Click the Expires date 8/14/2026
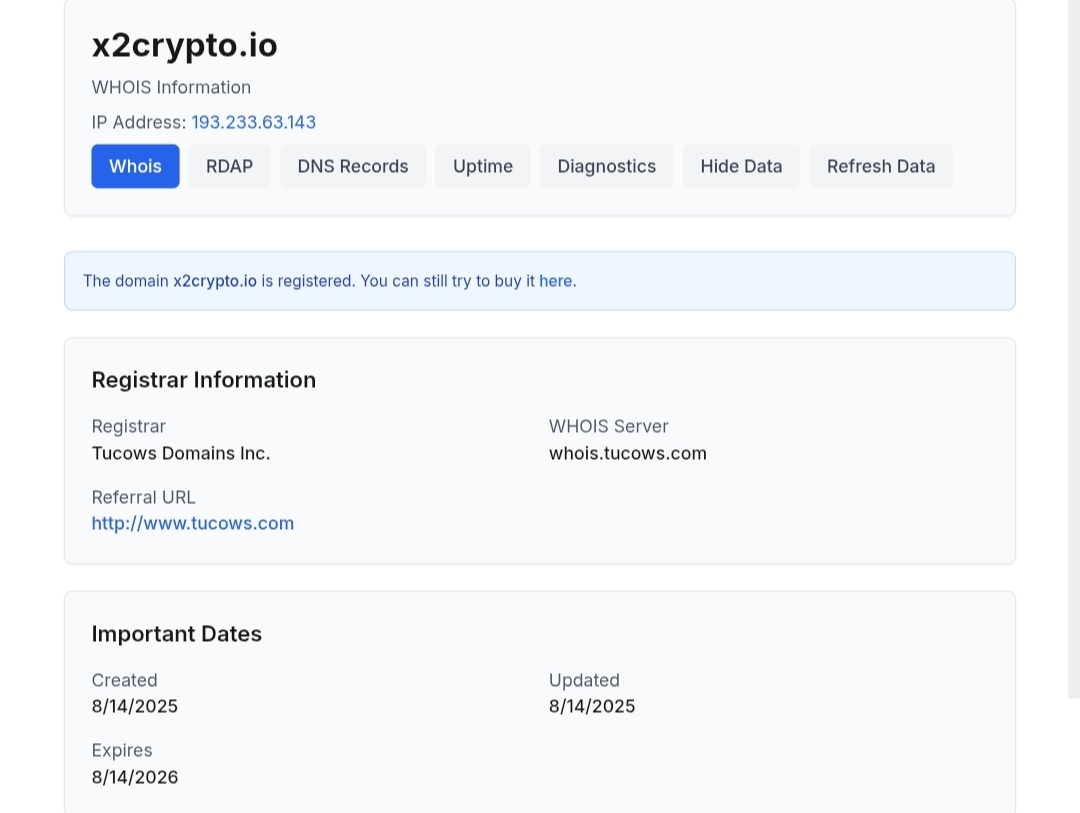 point(134,777)
